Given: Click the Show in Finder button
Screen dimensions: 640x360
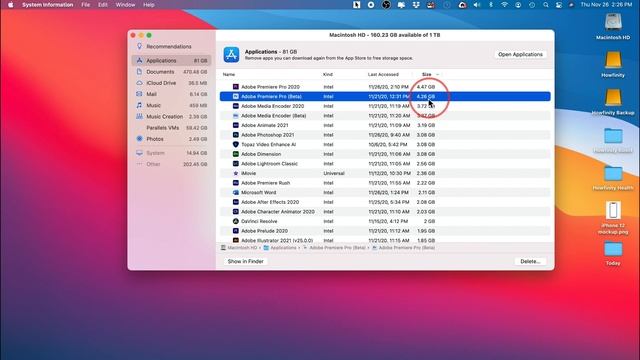Looking at the screenshot, I should 245,261.
